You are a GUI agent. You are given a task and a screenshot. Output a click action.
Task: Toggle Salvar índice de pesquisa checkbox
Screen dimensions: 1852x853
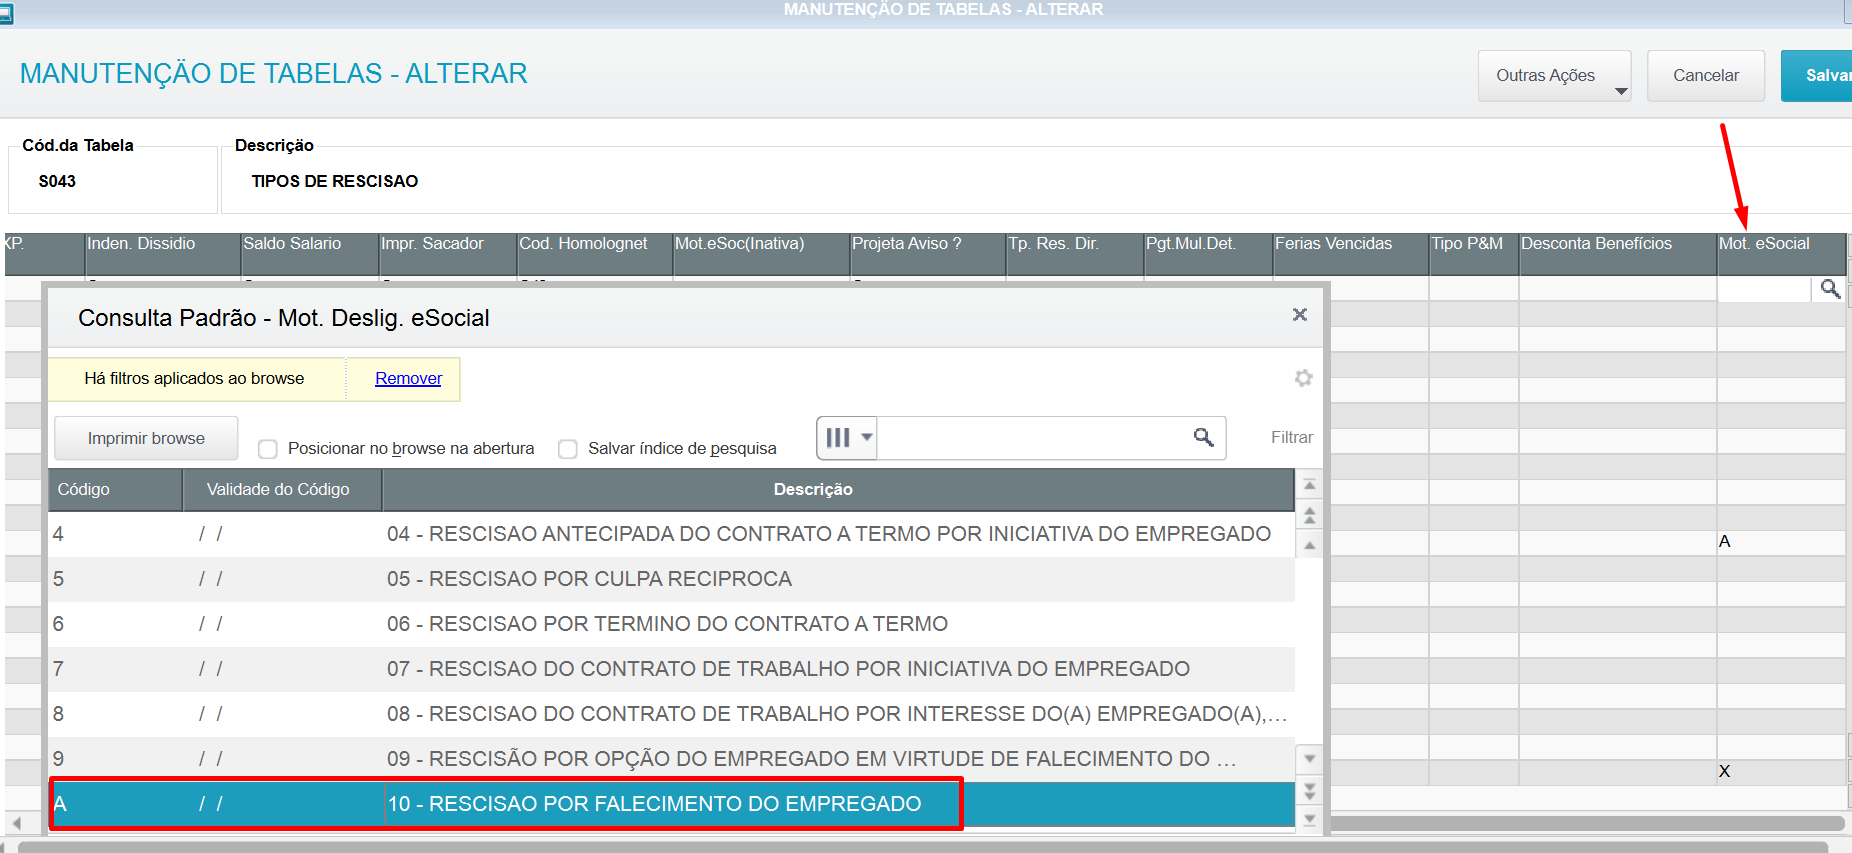click(x=568, y=449)
